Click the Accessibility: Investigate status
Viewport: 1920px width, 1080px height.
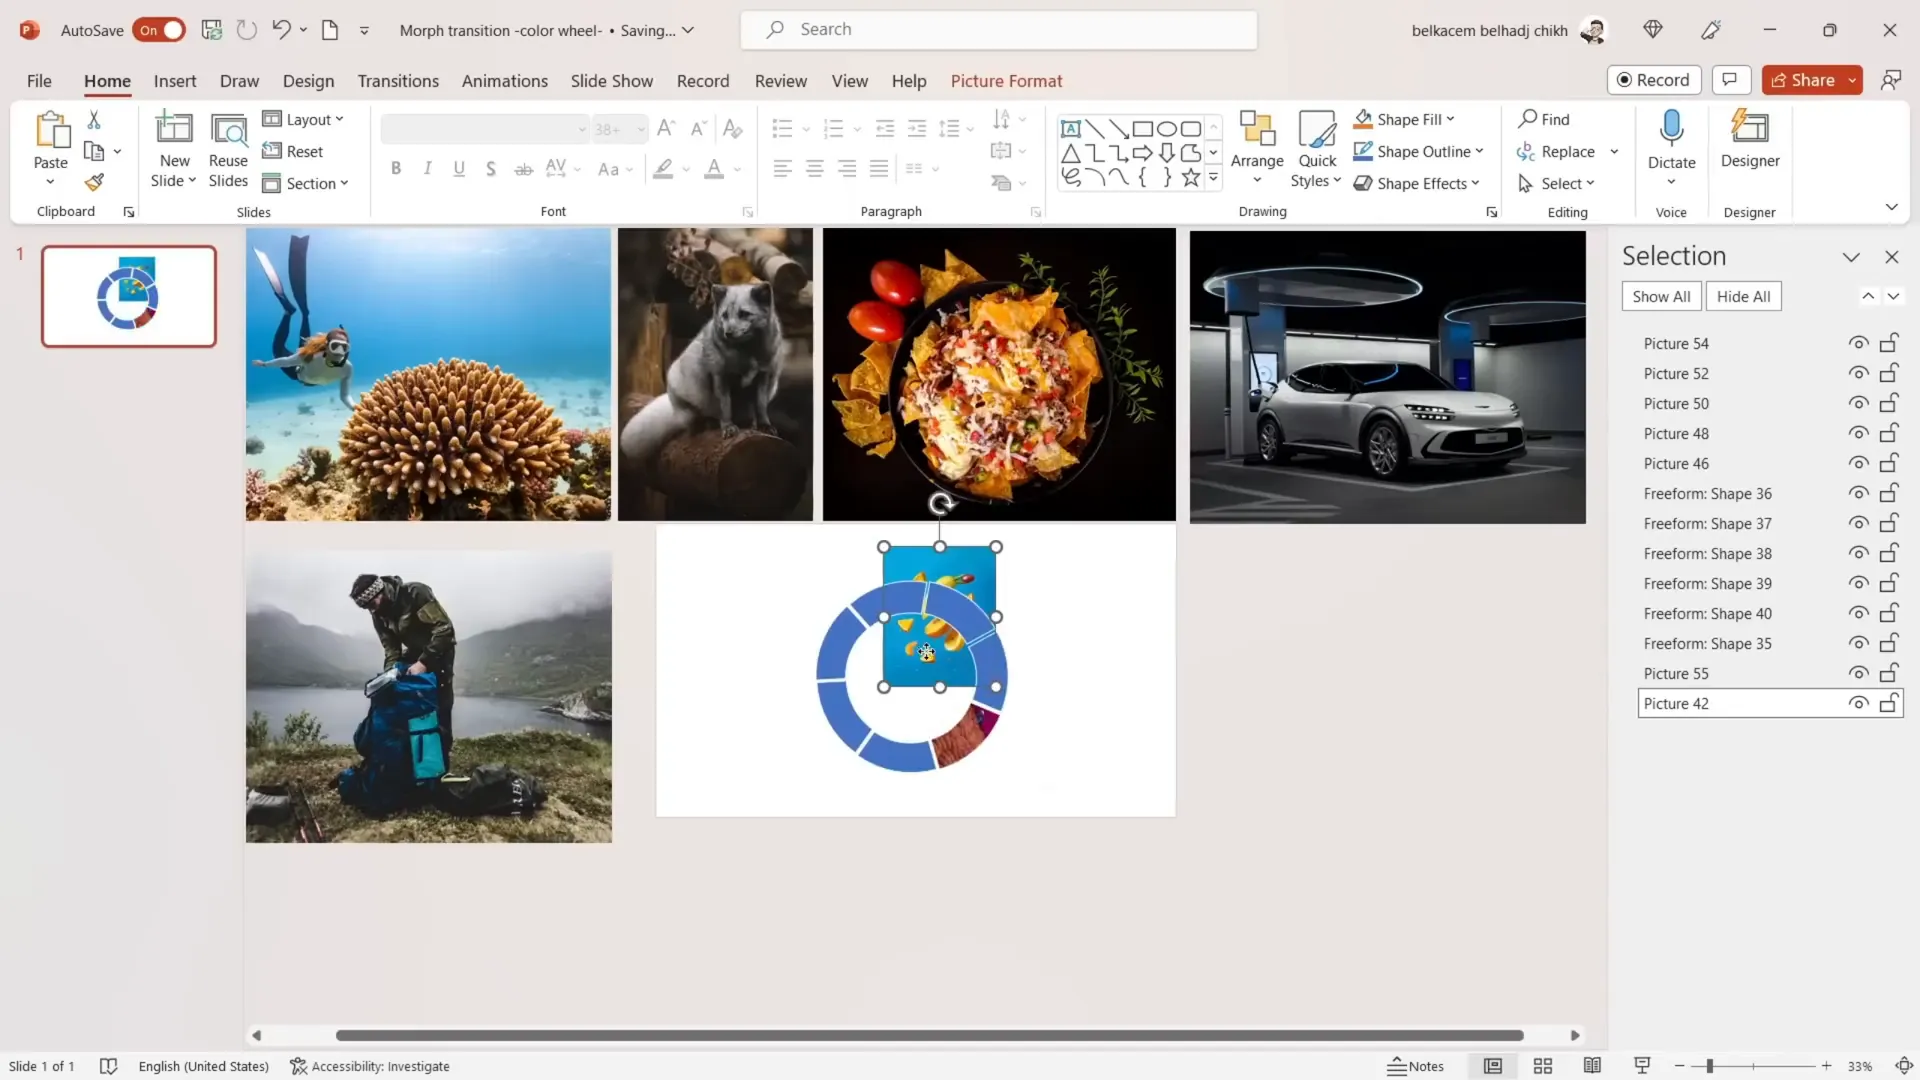pos(370,1066)
